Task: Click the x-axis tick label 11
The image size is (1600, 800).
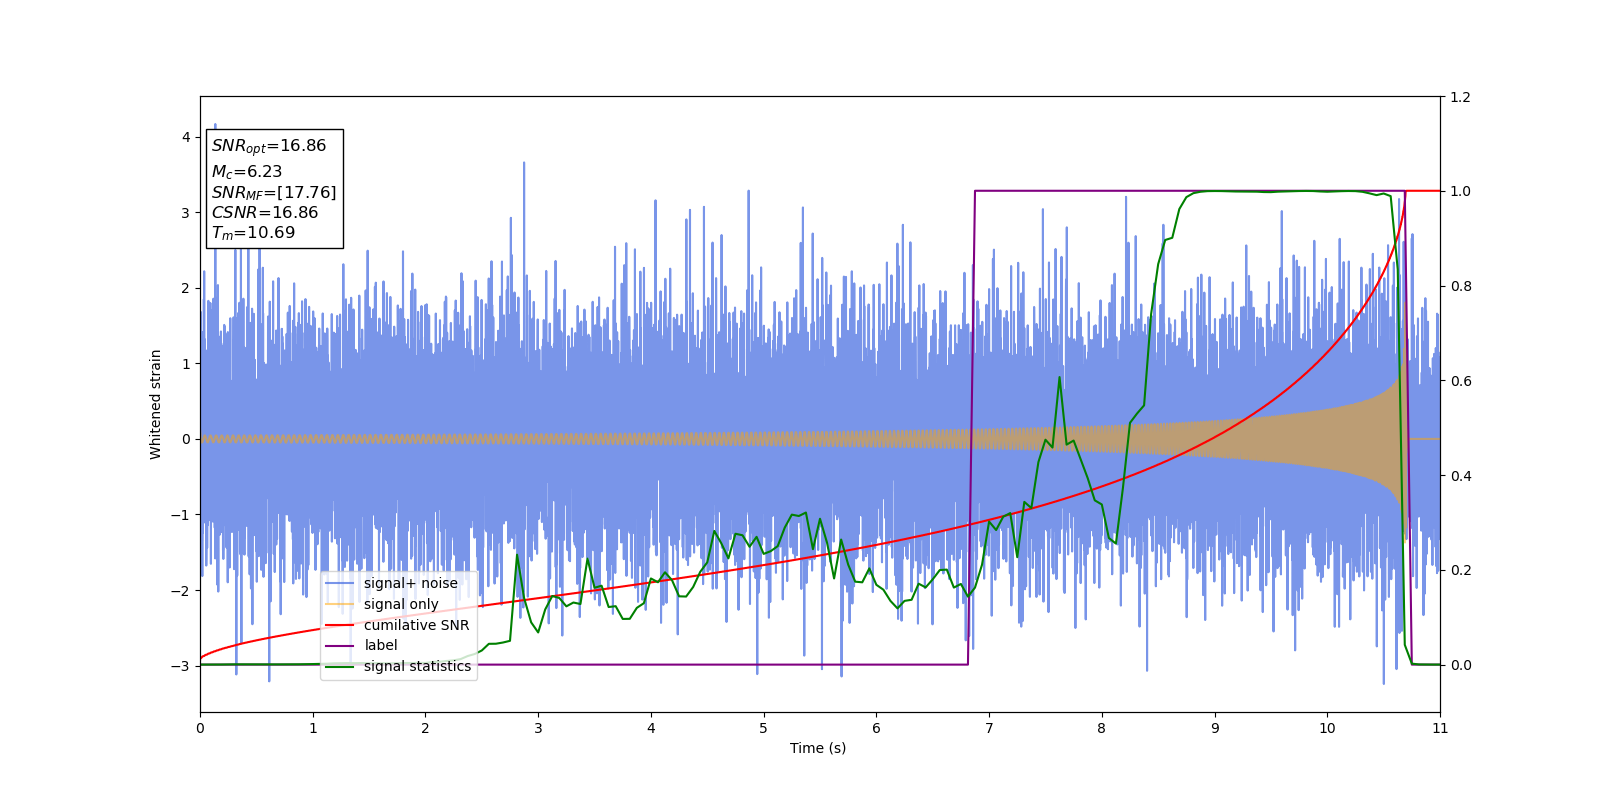Action: [1440, 728]
